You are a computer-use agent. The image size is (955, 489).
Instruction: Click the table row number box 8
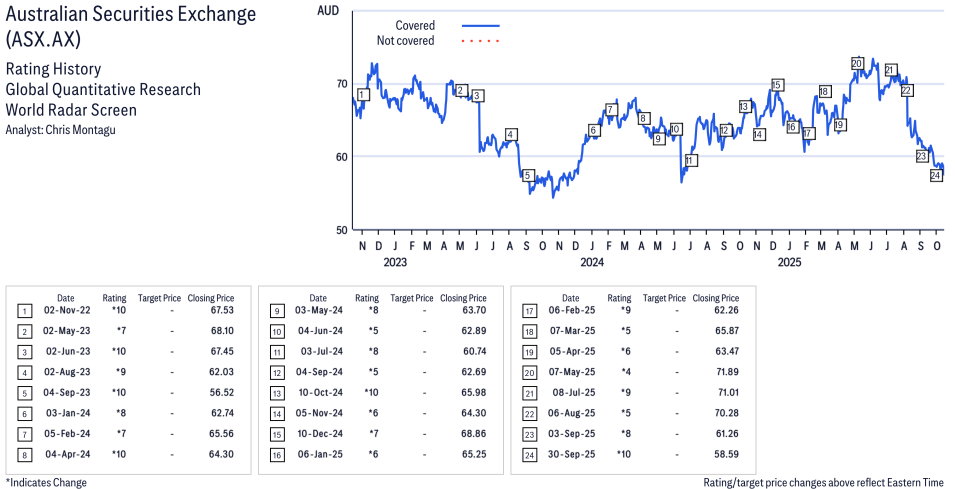[x=24, y=453]
